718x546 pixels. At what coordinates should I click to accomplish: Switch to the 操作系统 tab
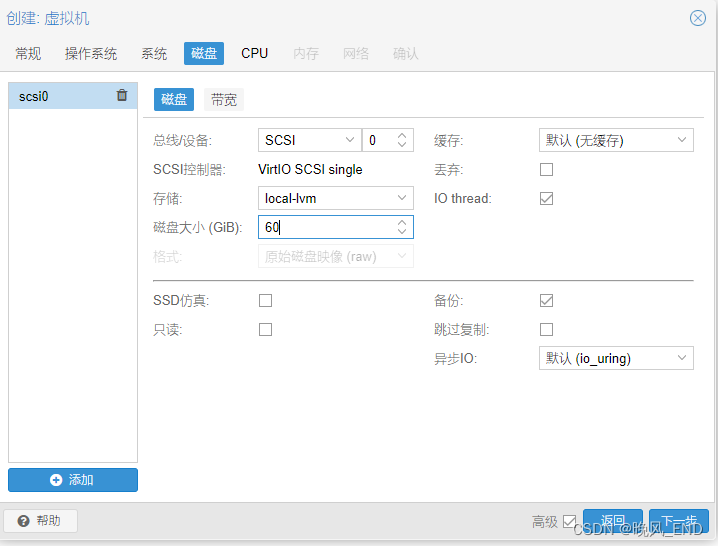tap(91, 54)
